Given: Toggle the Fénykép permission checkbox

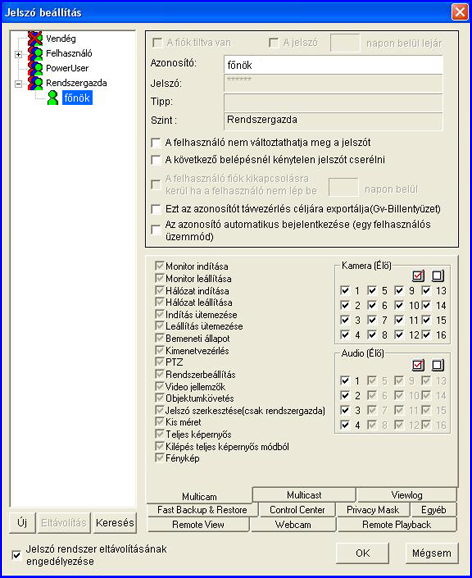Looking at the screenshot, I should [x=159, y=458].
